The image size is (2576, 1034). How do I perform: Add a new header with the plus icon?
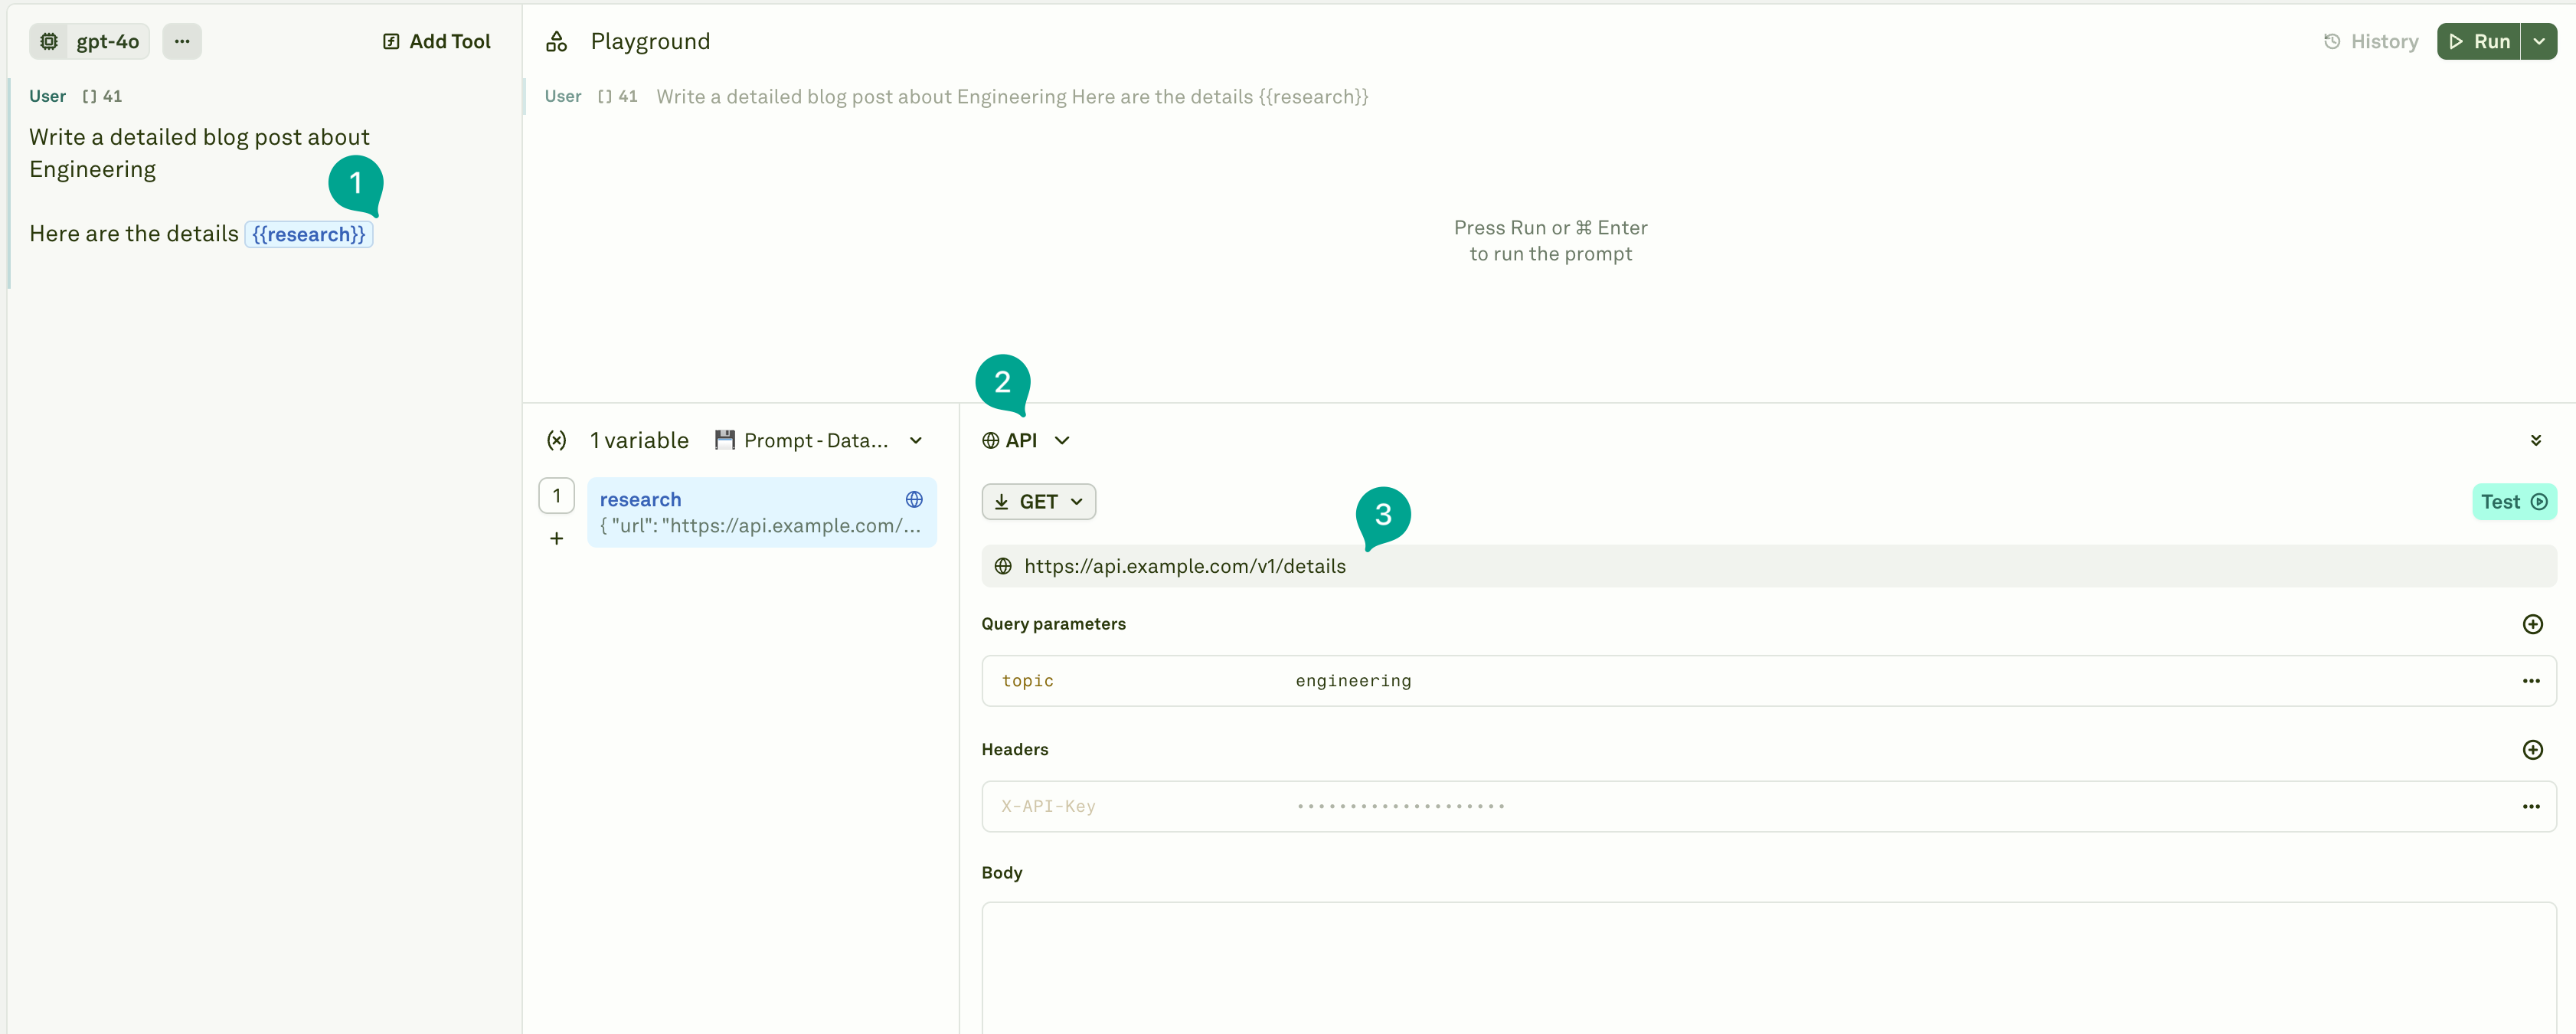(2533, 749)
